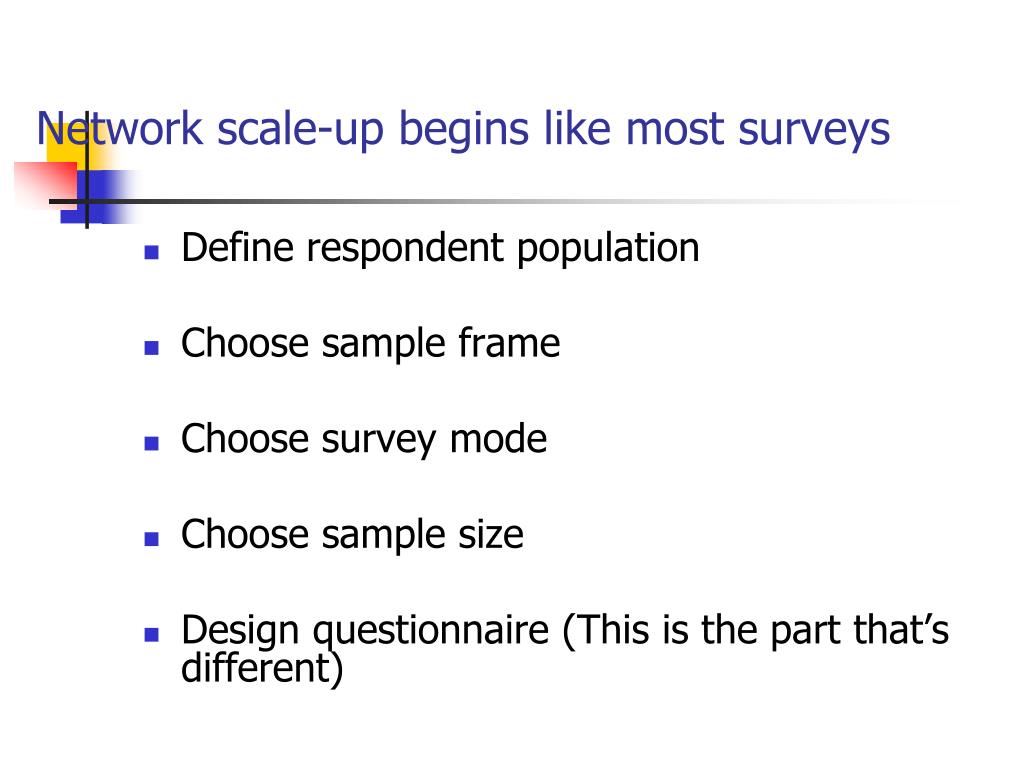
Task: Click the slide title about Network scale-up
Action: [463, 129]
